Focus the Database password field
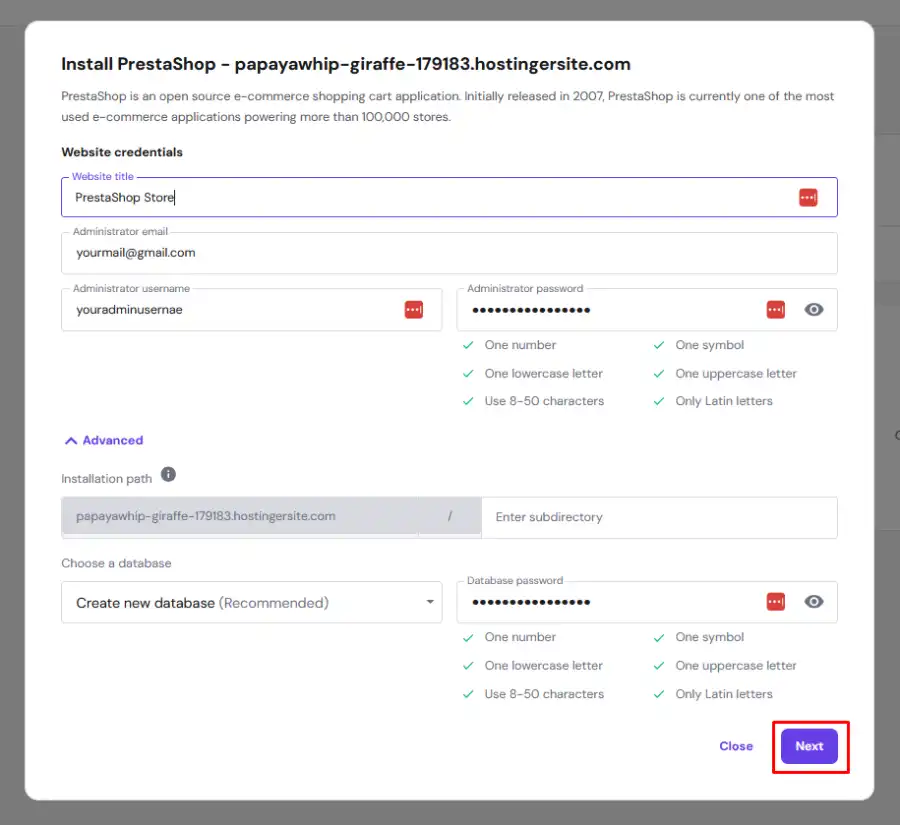The width and height of the screenshot is (900, 825). pos(647,602)
